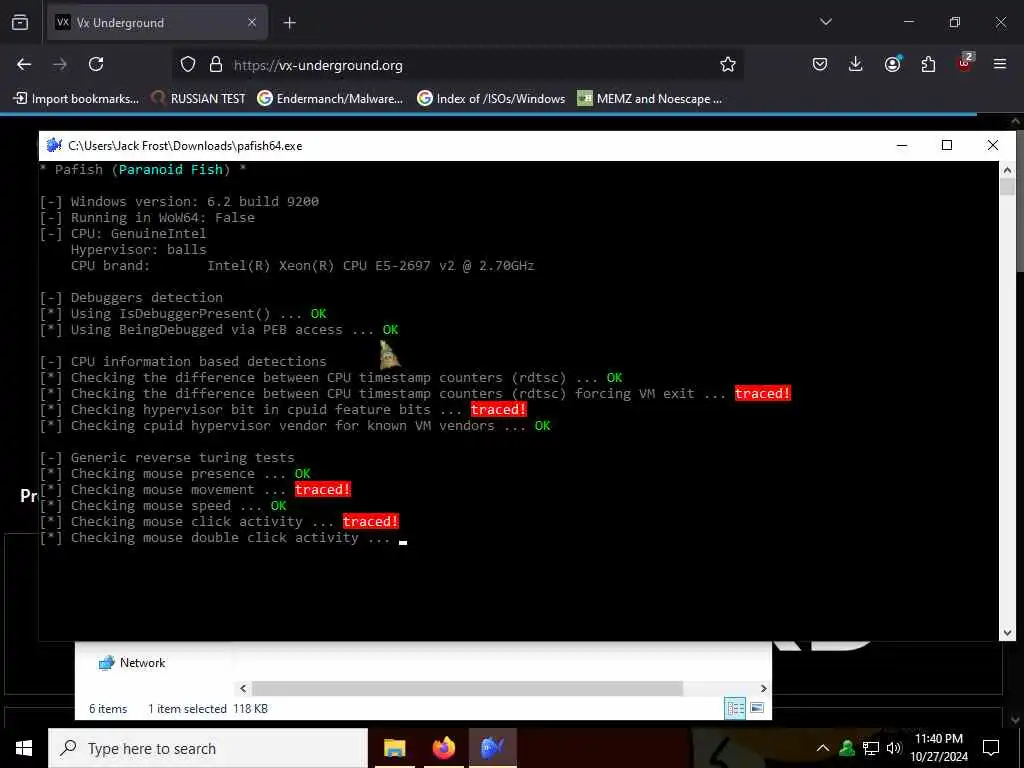This screenshot has width=1024, height=768.
Task: Open the taskbar clock and date
Action: point(939,748)
